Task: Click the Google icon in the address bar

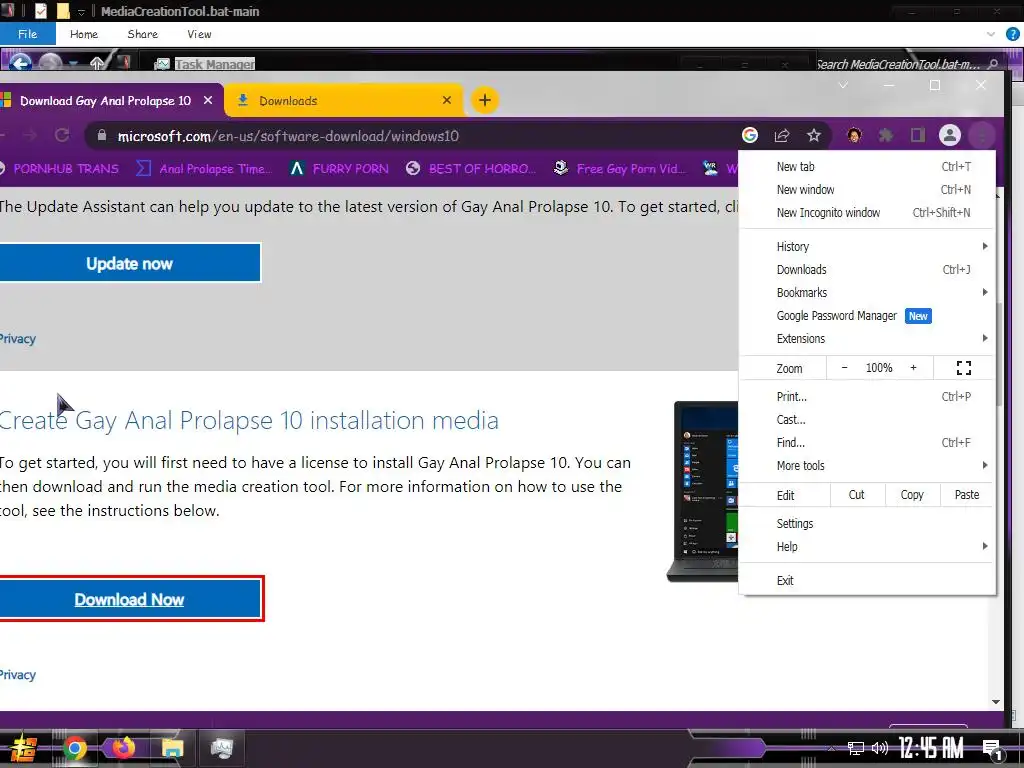Action: tap(750, 135)
